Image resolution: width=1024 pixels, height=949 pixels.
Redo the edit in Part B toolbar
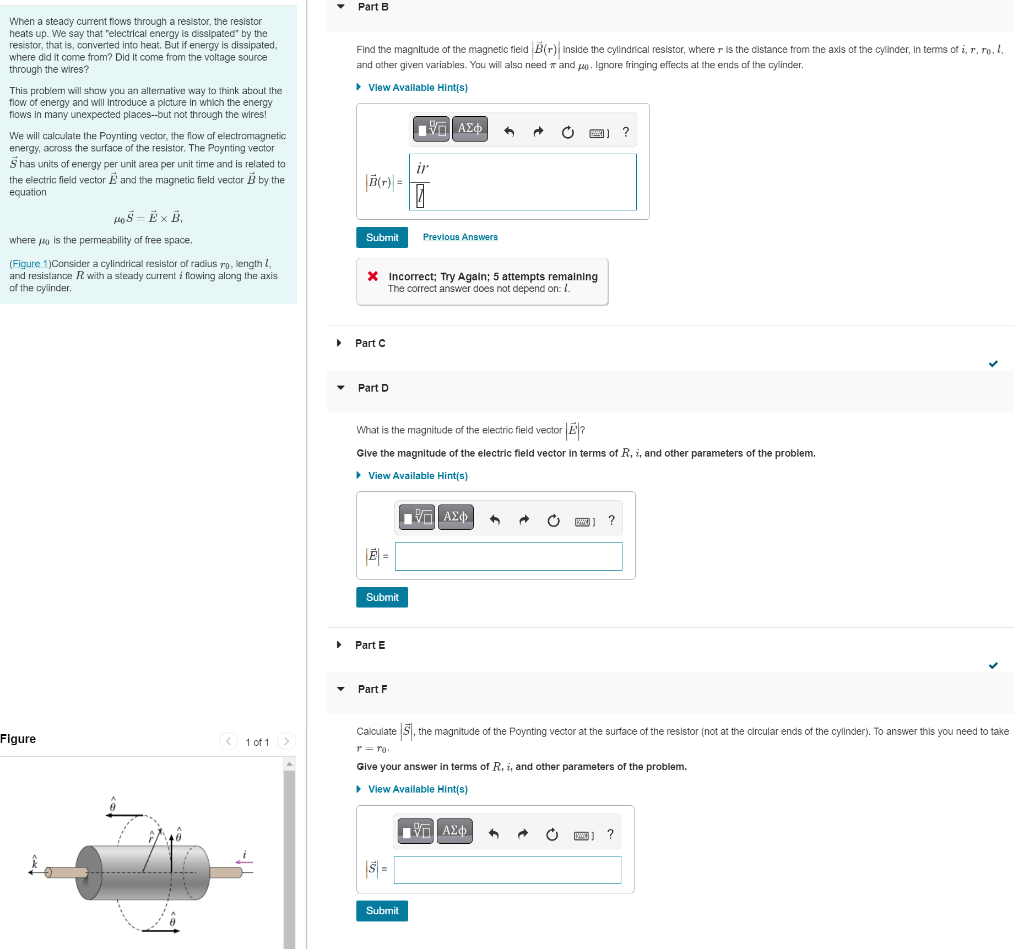click(x=538, y=132)
